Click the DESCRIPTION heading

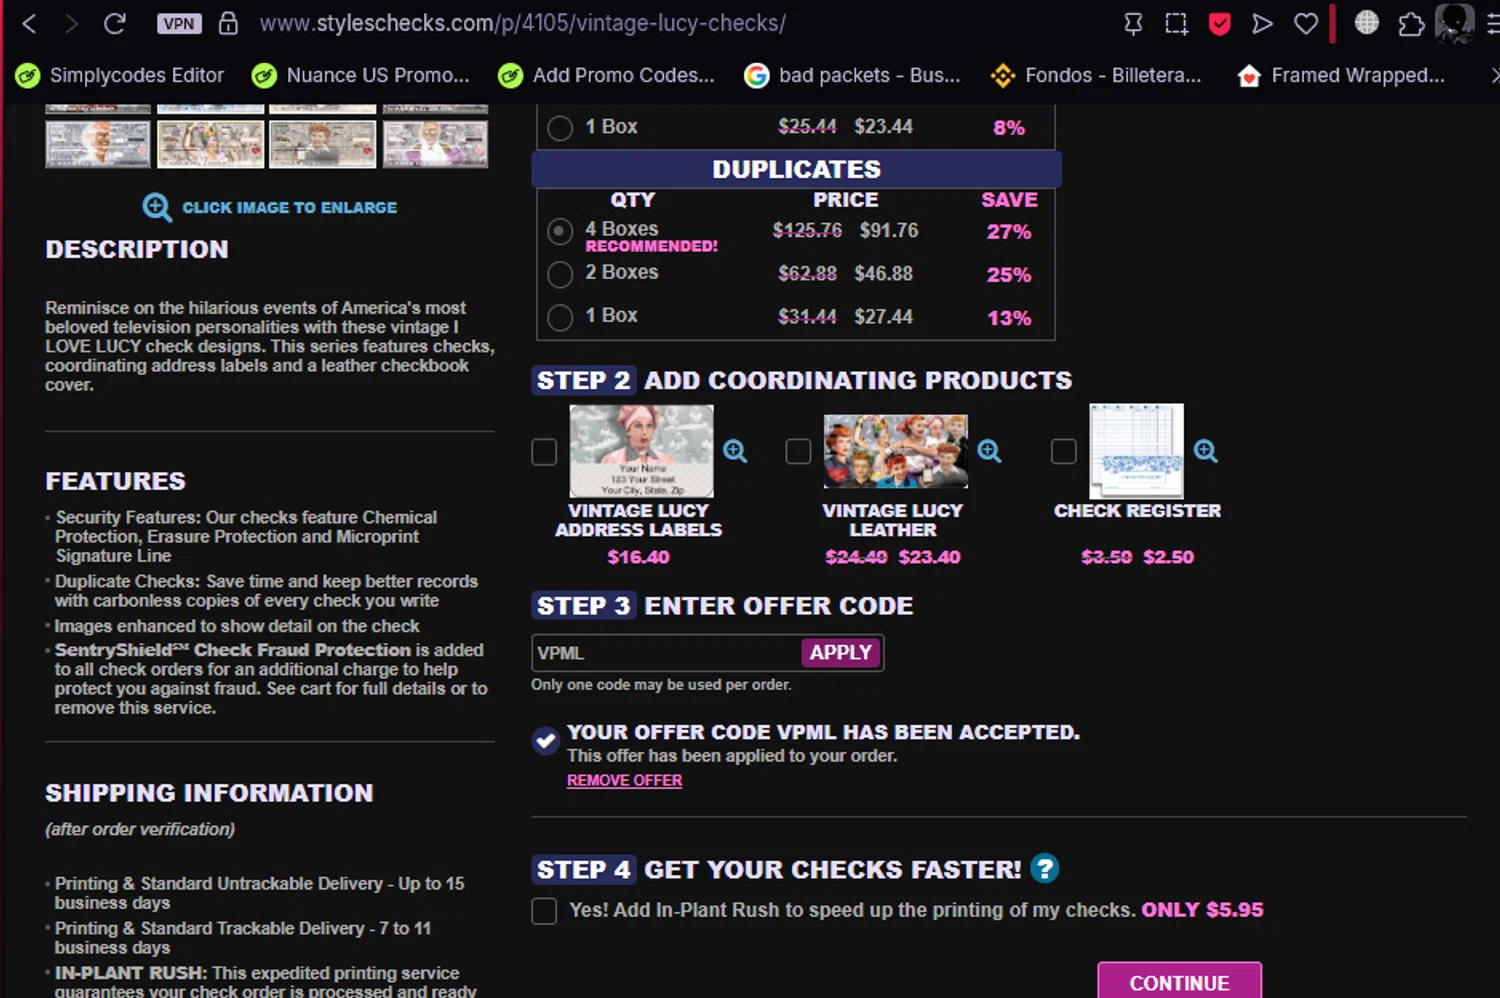tap(137, 249)
